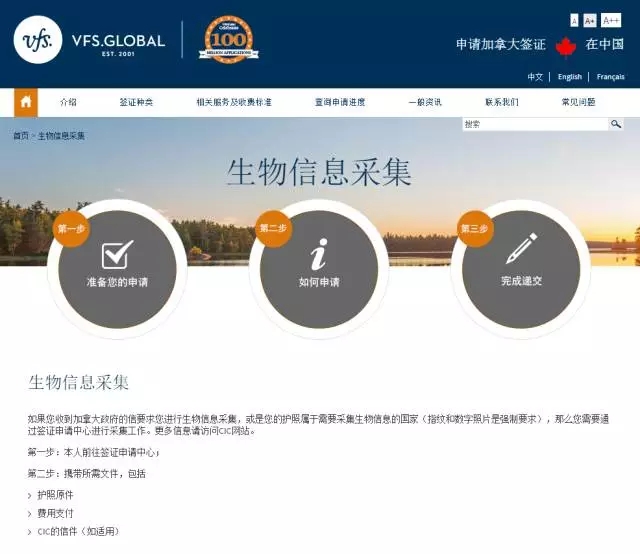640x554 pixels.
Task: Open the 常见问题 menu item
Action: (578, 102)
